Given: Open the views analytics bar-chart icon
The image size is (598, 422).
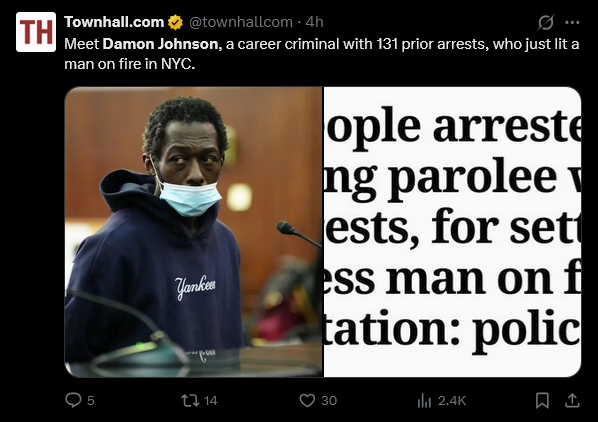Looking at the screenshot, I should 424,401.
